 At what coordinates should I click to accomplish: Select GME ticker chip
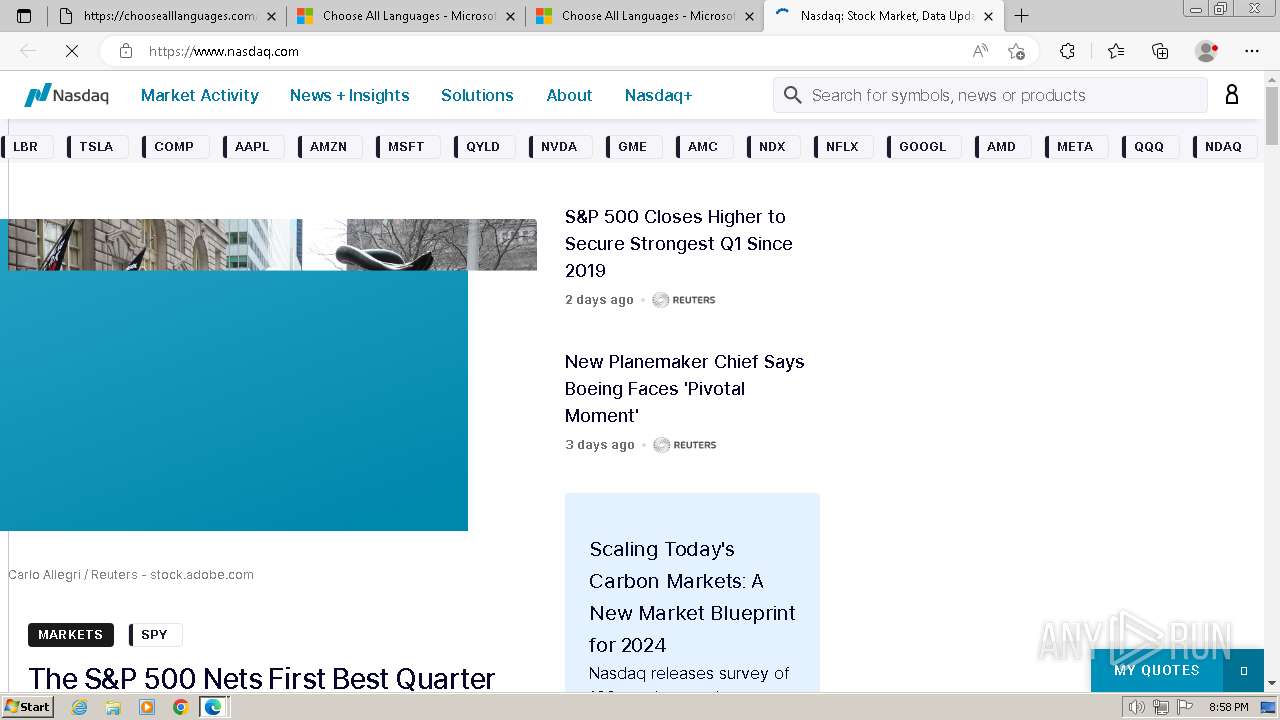633,146
